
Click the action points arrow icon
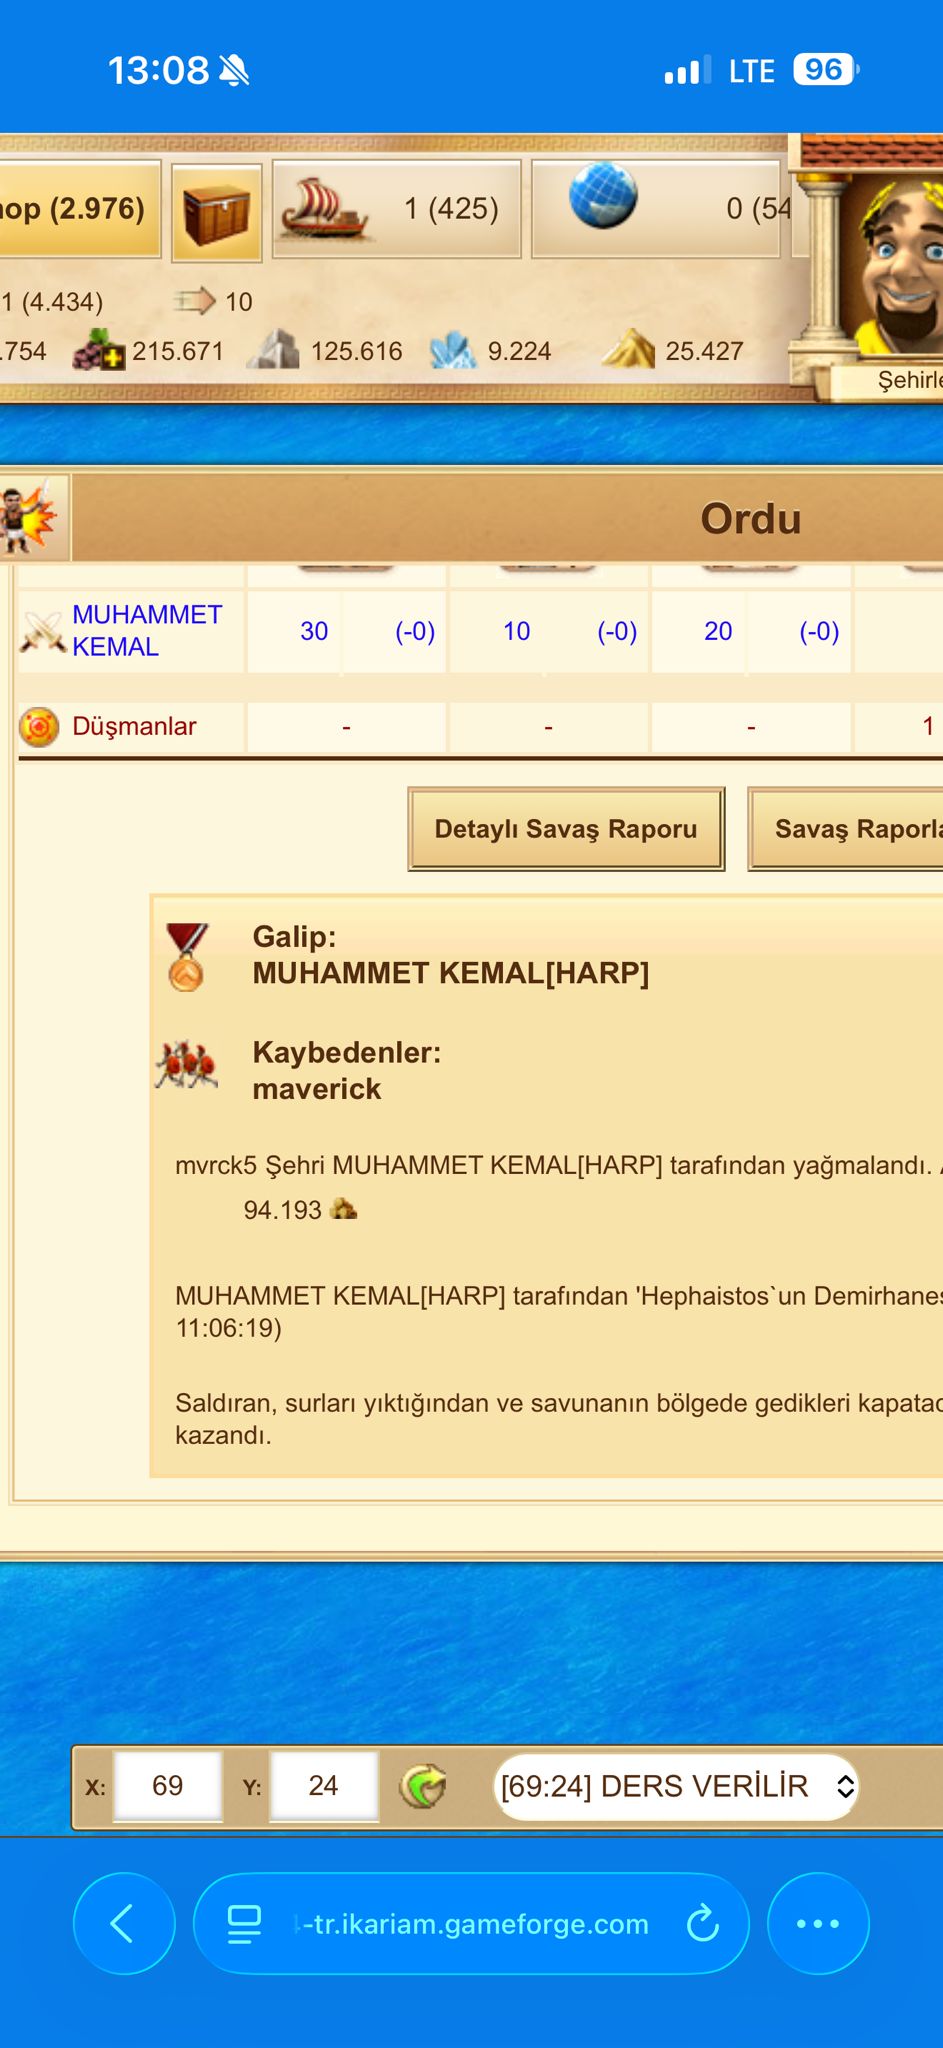pos(194,300)
